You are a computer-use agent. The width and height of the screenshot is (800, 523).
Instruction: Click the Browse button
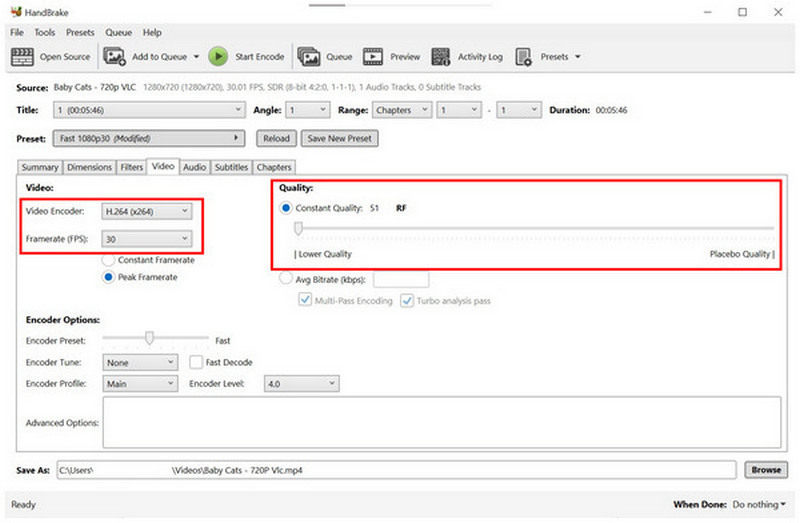point(766,469)
